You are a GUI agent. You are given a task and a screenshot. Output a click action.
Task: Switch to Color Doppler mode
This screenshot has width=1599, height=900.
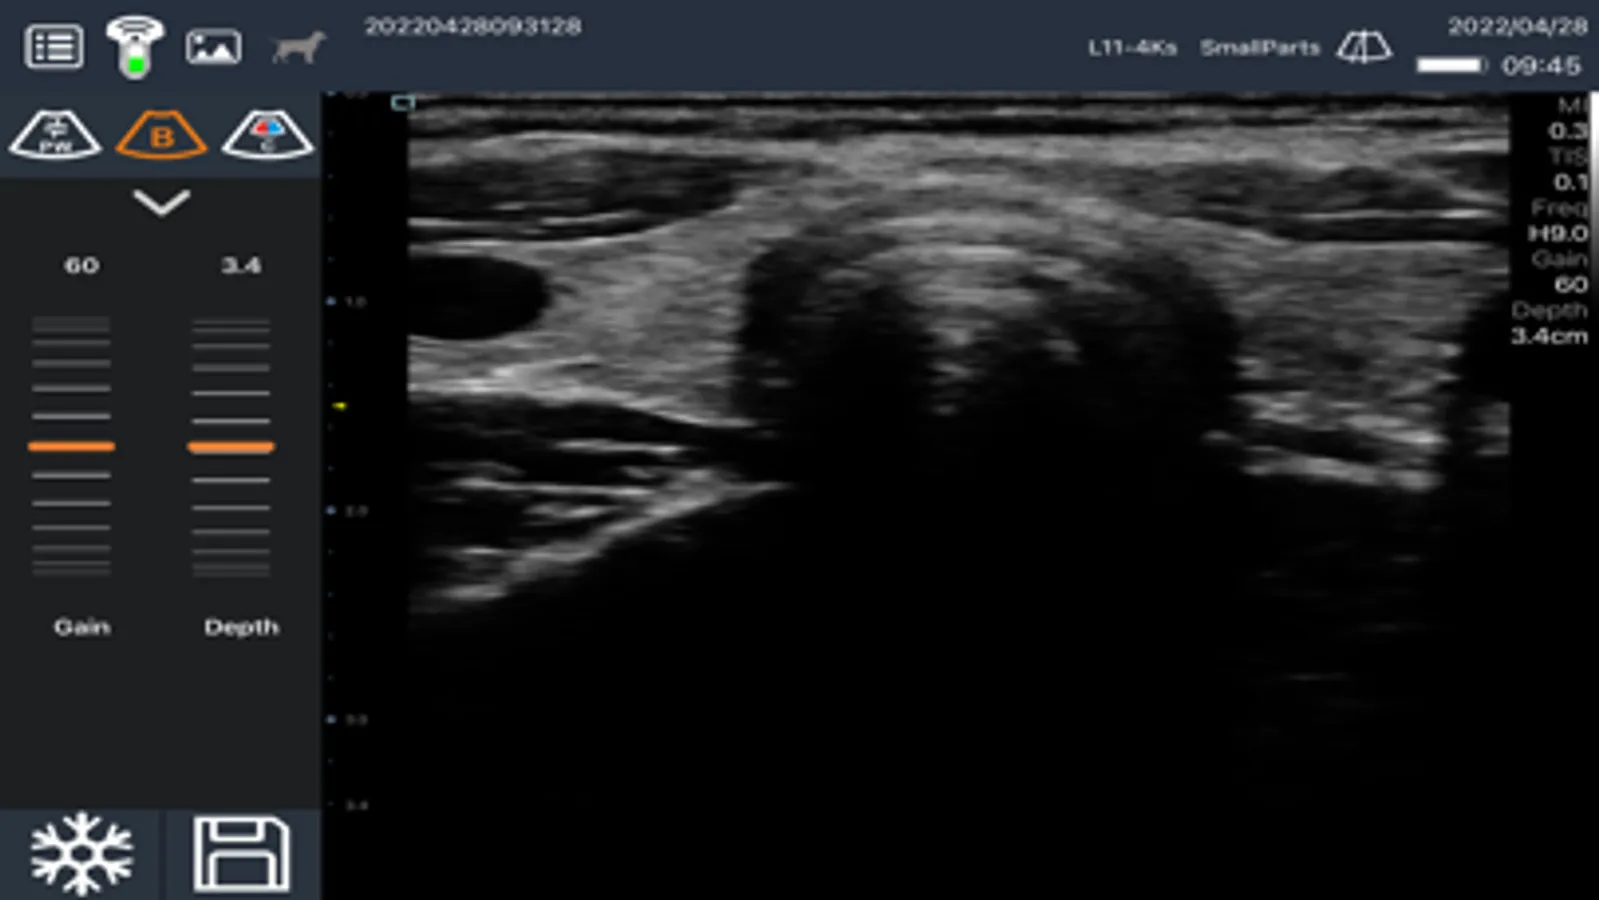[x=267, y=135]
